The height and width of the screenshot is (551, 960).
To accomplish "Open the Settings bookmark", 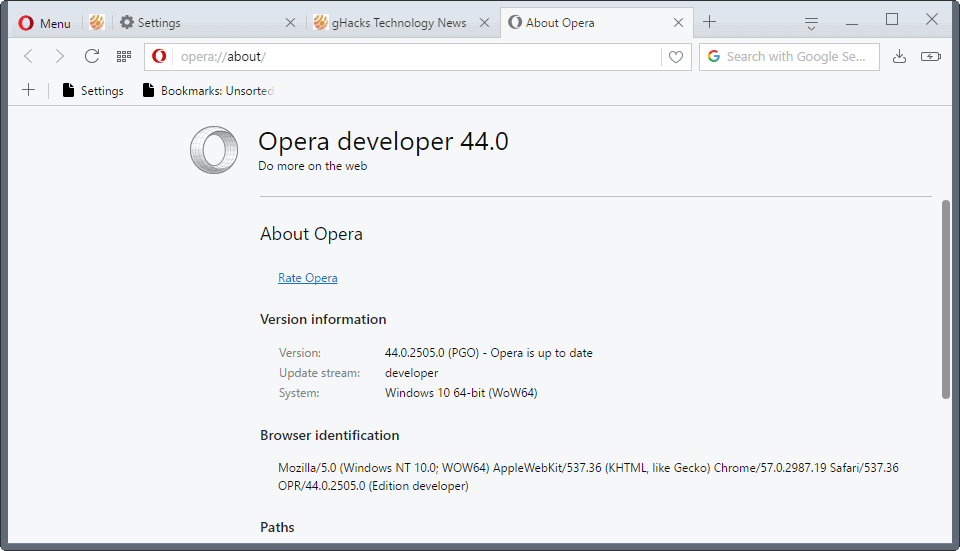I will point(93,91).
